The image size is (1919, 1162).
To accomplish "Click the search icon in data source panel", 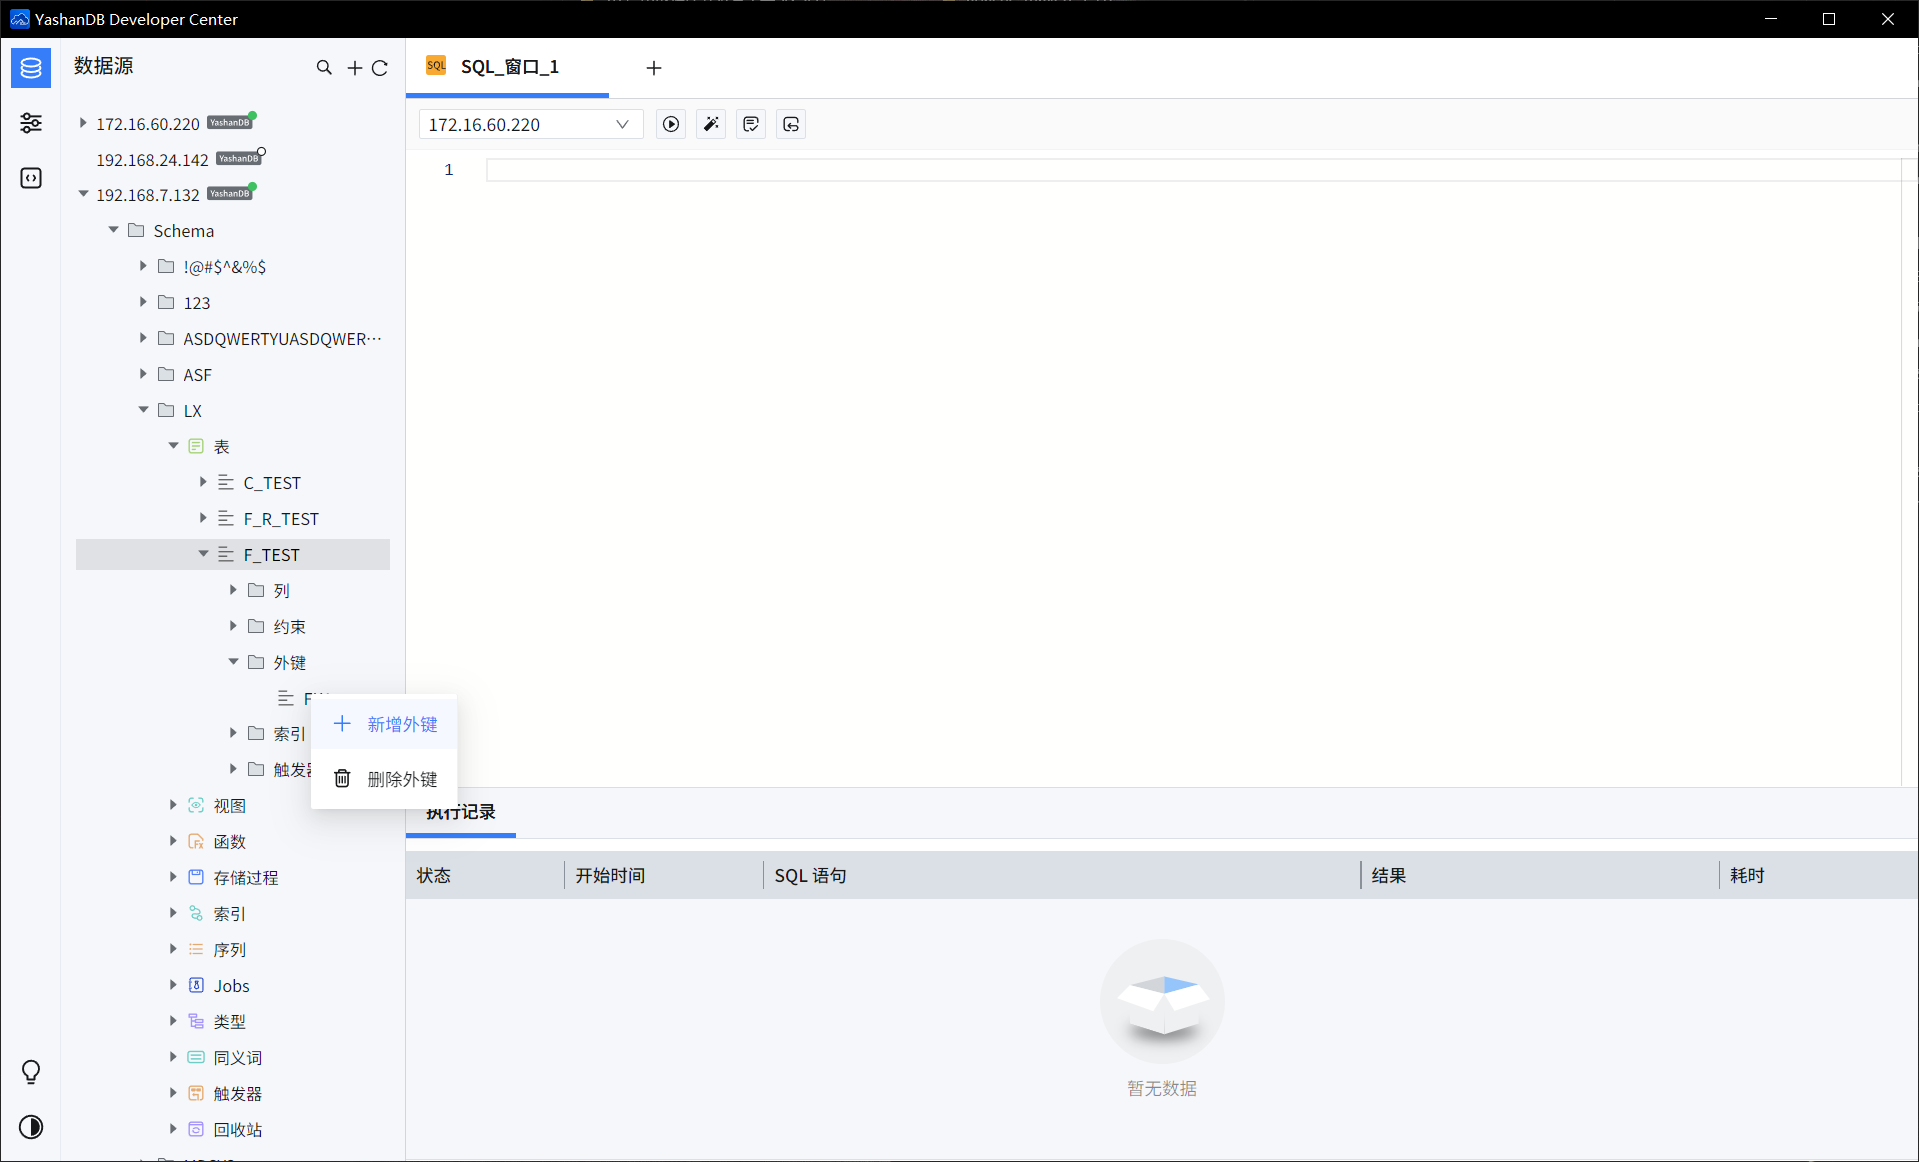I will point(324,68).
